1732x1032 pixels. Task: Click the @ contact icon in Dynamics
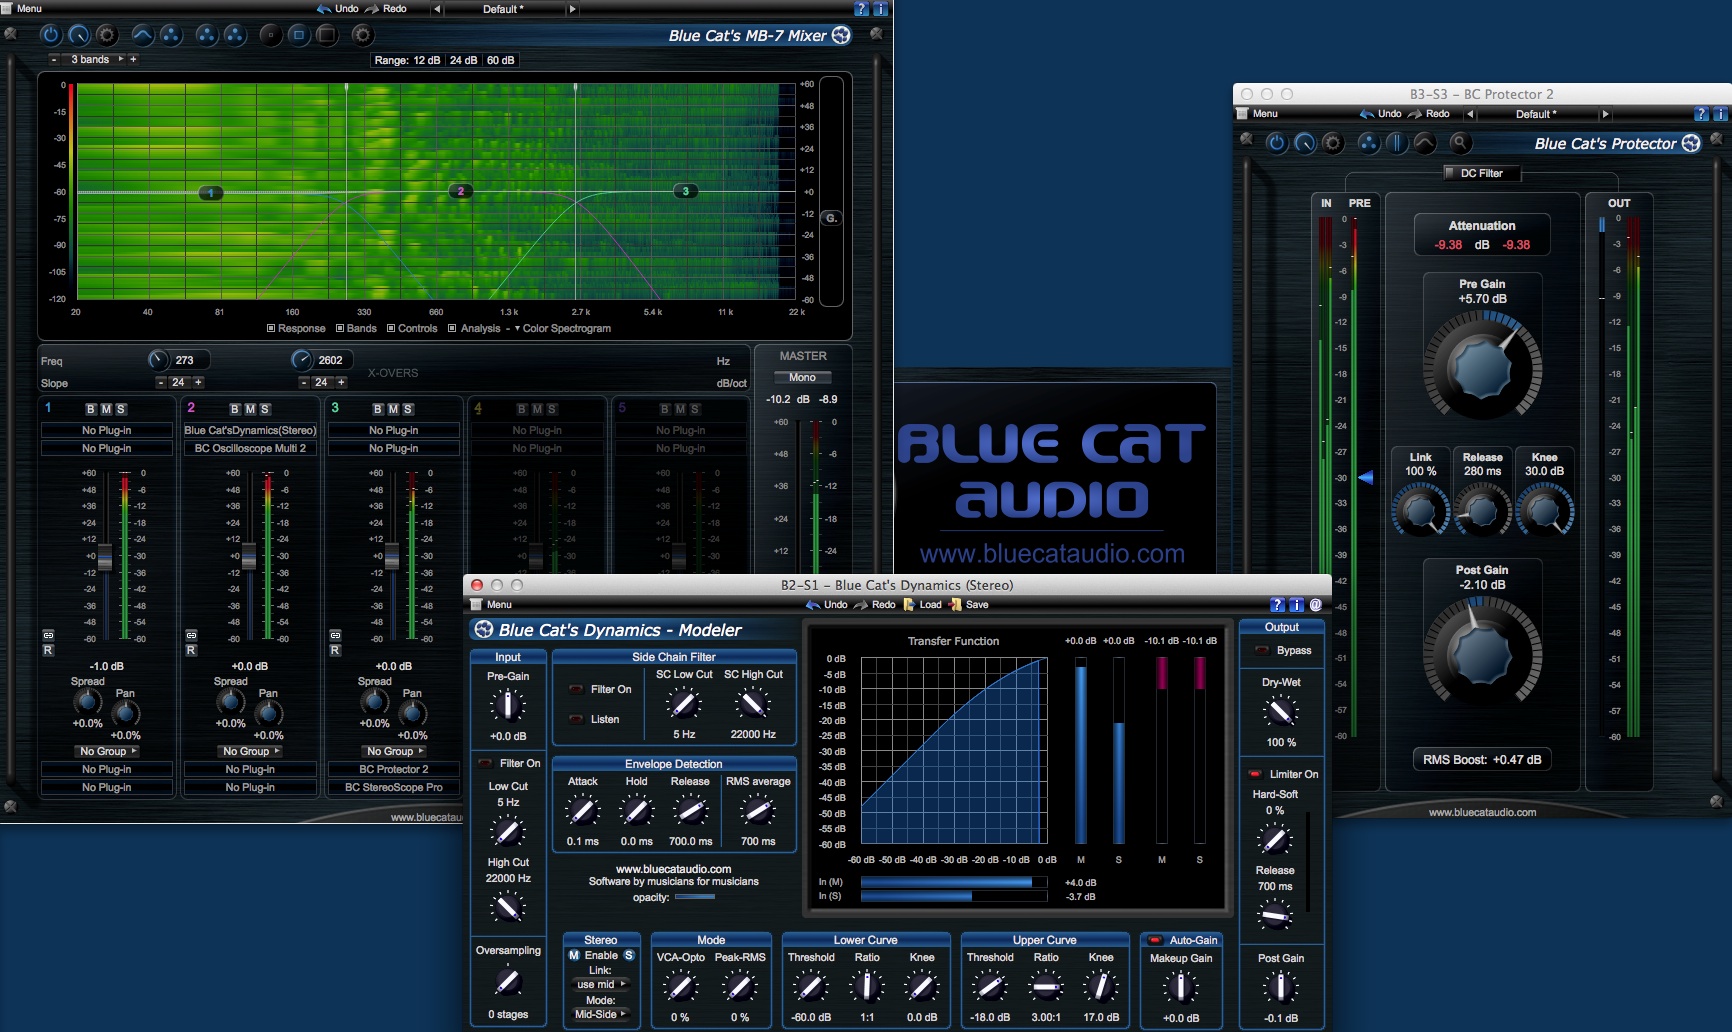pos(1315,604)
